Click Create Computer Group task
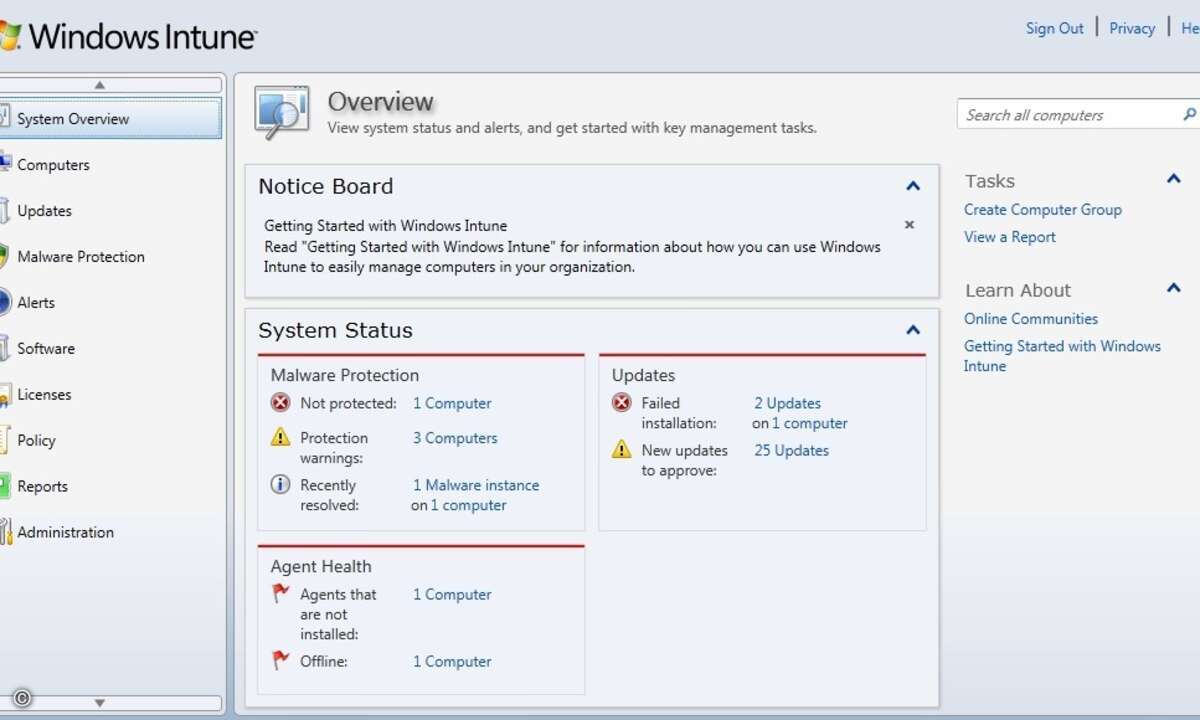 (1043, 209)
